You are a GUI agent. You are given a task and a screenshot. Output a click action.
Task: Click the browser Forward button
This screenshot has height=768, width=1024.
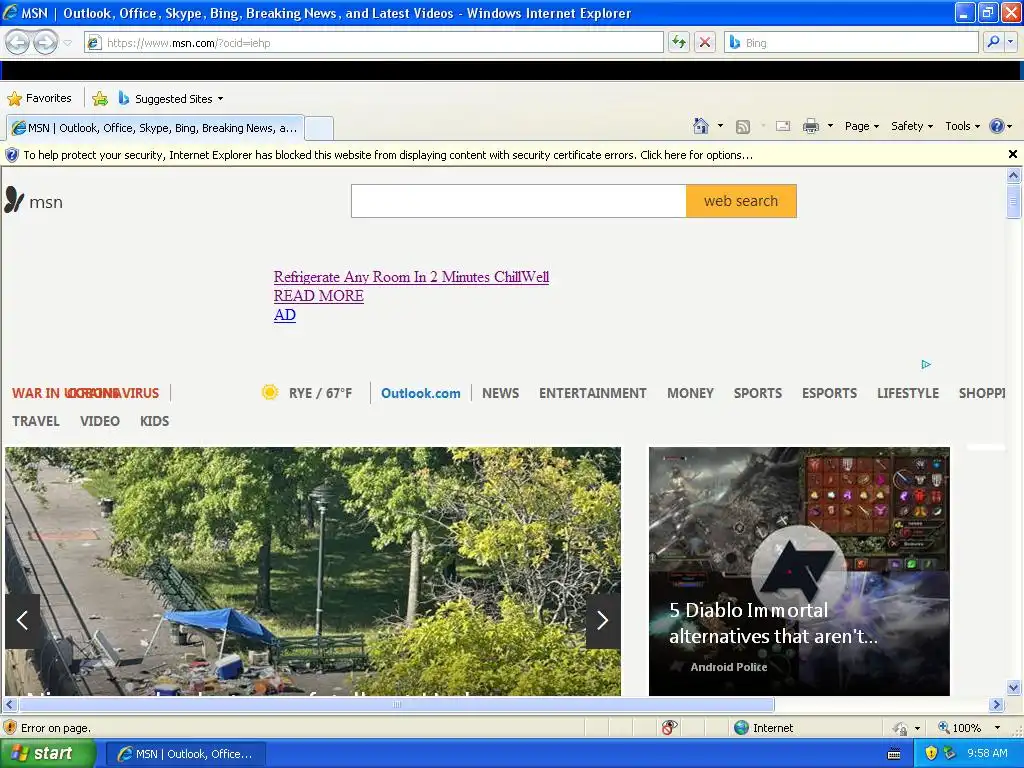coord(45,43)
